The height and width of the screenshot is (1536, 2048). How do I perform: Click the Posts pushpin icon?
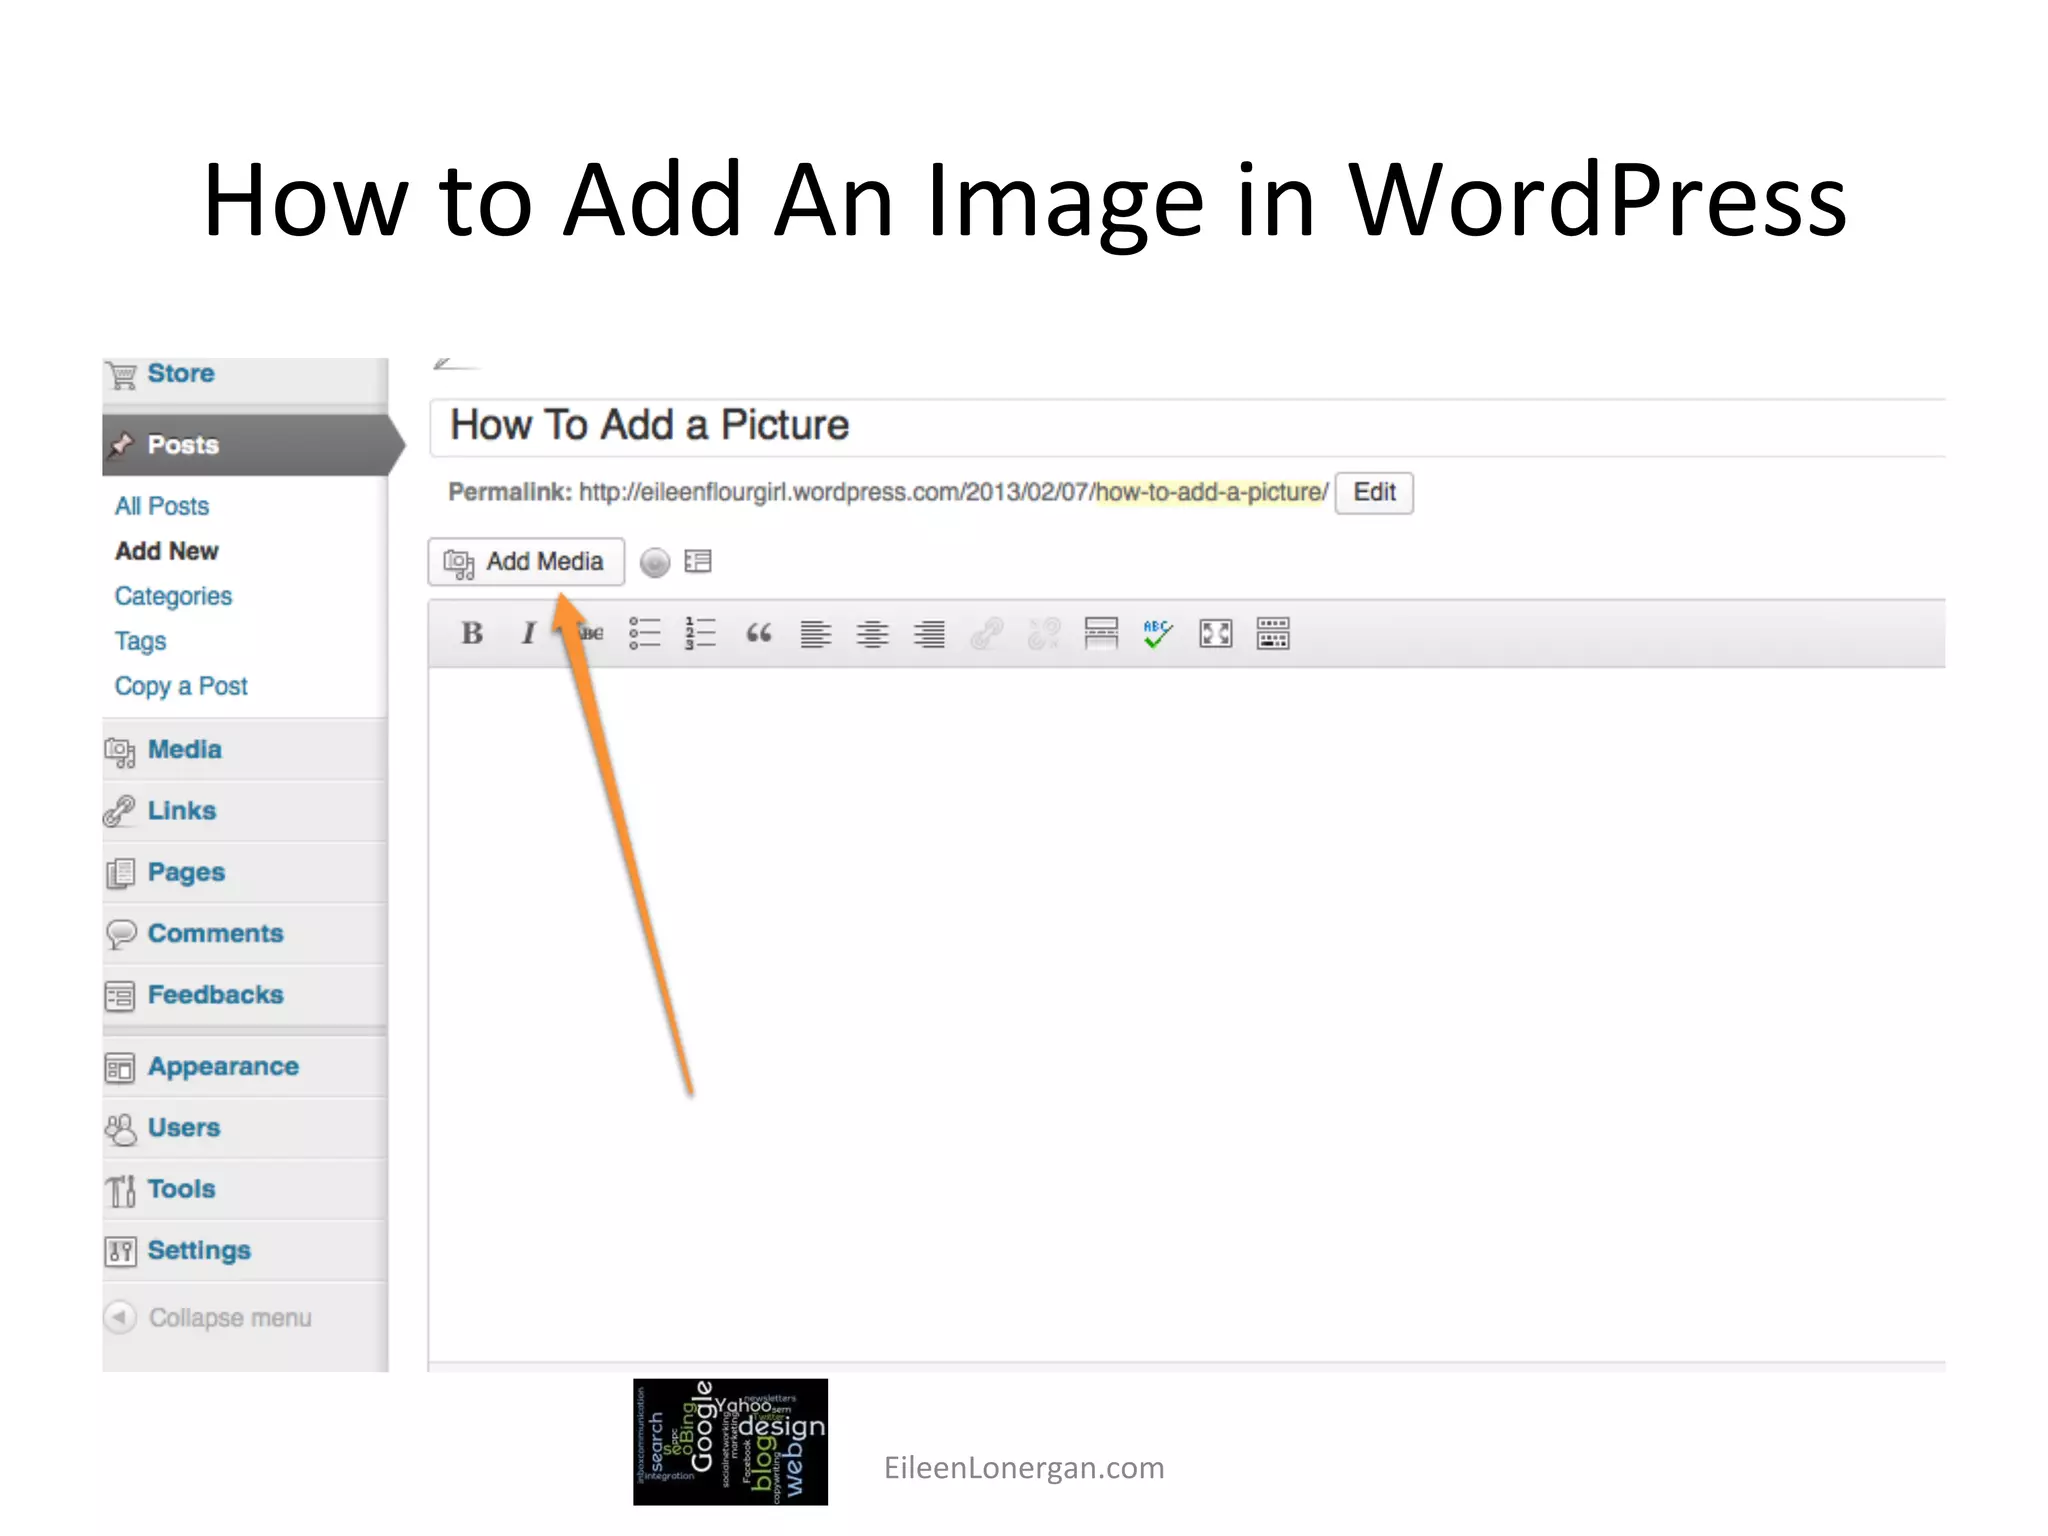coord(121,445)
